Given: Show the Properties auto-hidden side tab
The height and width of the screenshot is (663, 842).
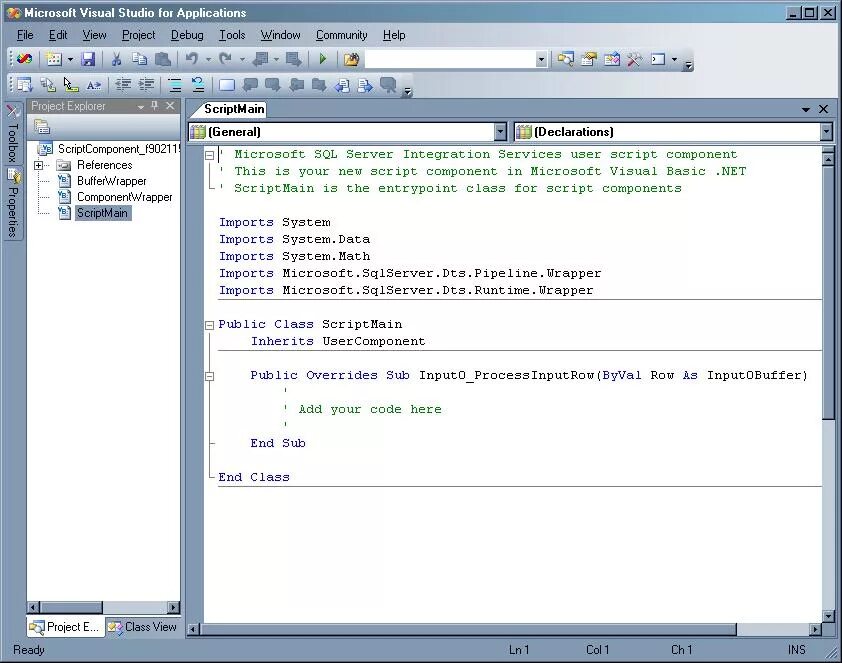Looking at the screenshot, I should click(13, 202).
